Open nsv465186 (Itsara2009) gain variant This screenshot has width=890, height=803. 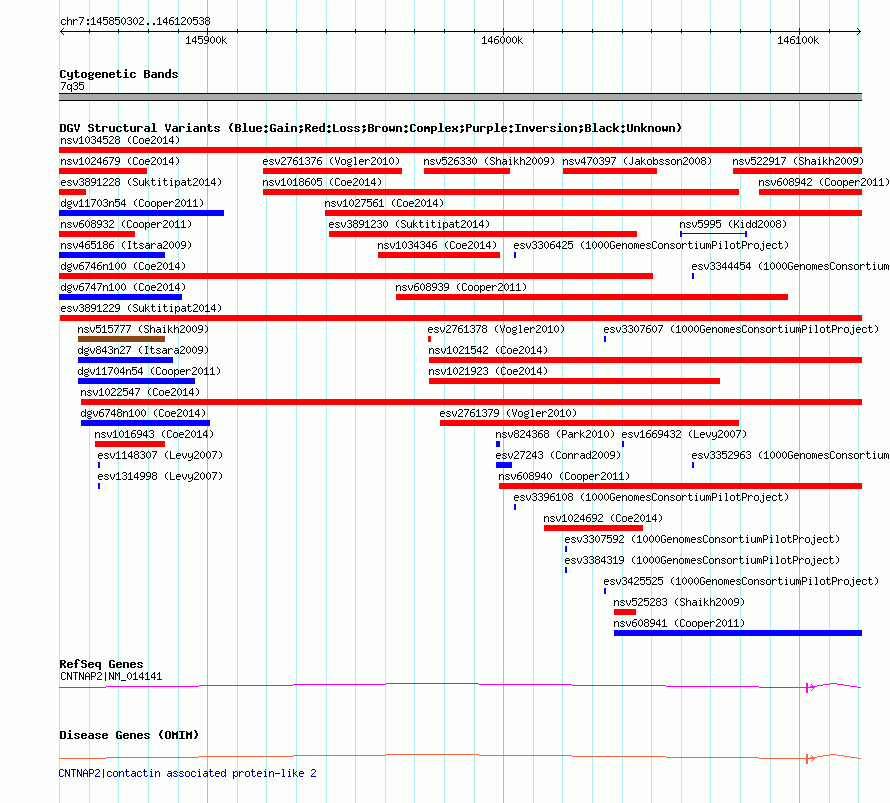click(126, 245)
